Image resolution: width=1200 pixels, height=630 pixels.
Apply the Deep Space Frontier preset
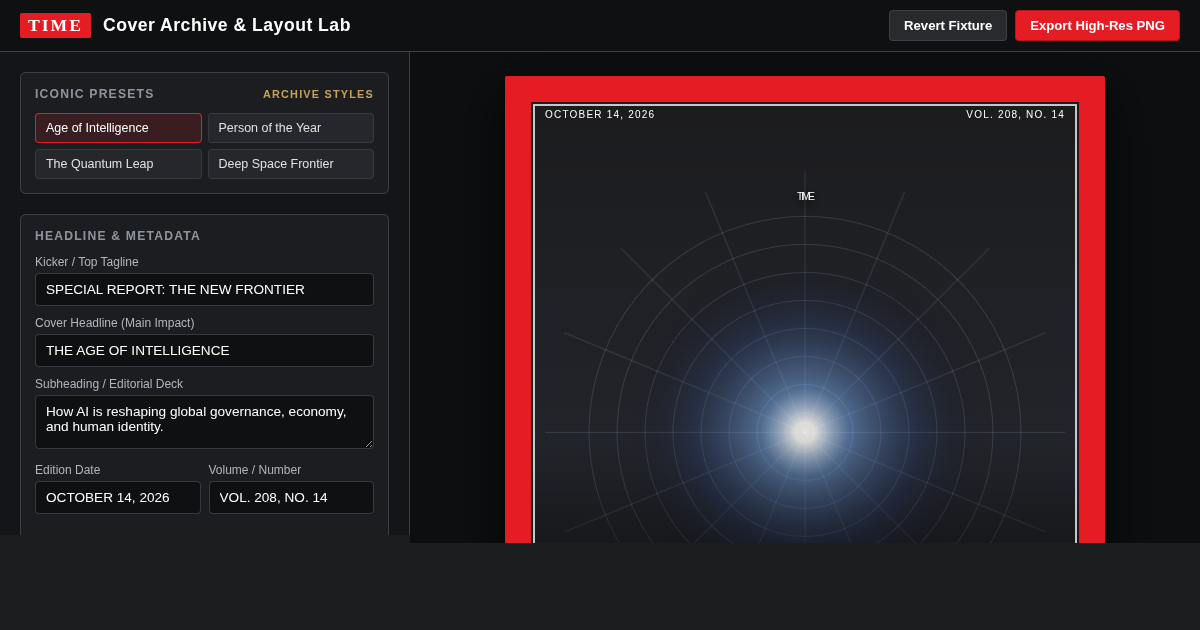click(x=291, y=164)
